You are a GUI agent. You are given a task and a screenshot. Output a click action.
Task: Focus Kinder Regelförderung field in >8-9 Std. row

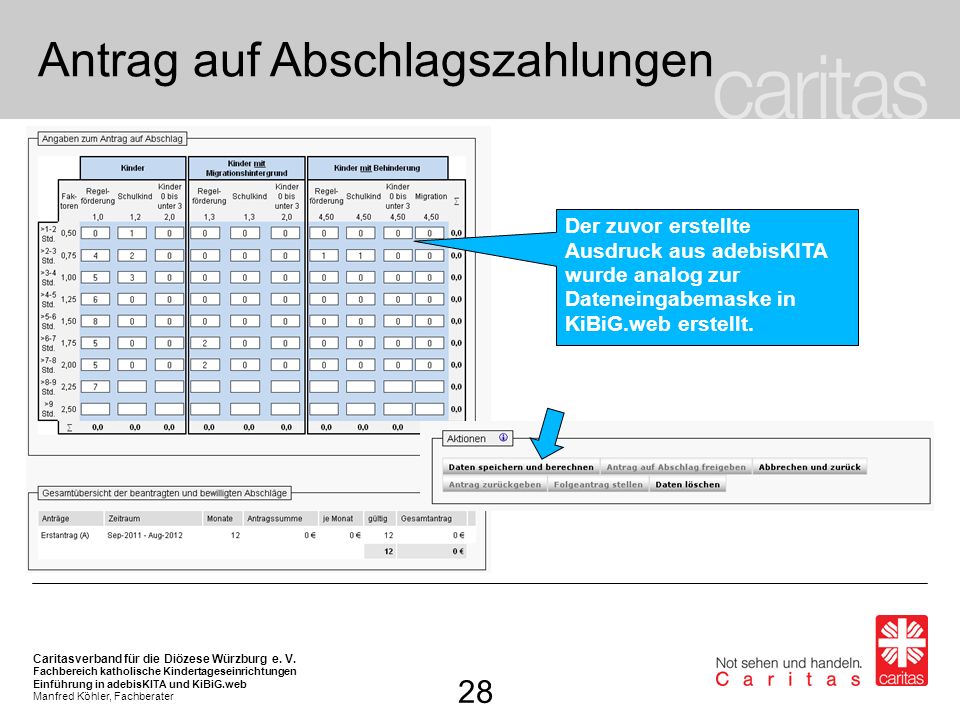[96, 387]
